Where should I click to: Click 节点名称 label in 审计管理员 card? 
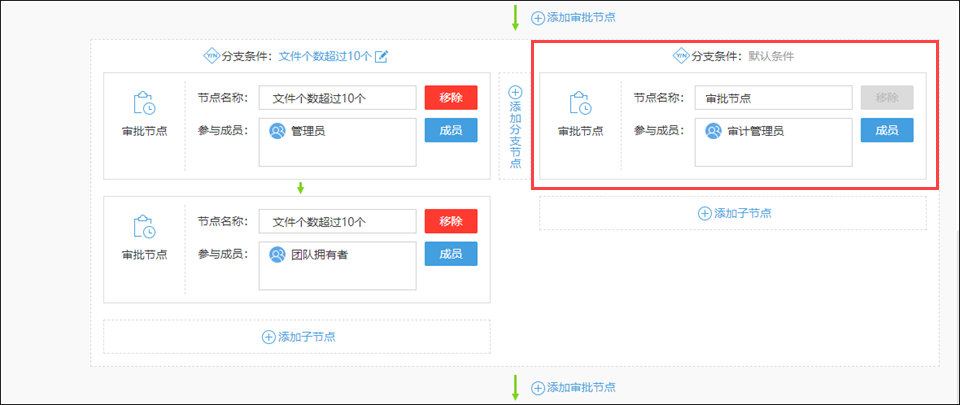point(658,97)
